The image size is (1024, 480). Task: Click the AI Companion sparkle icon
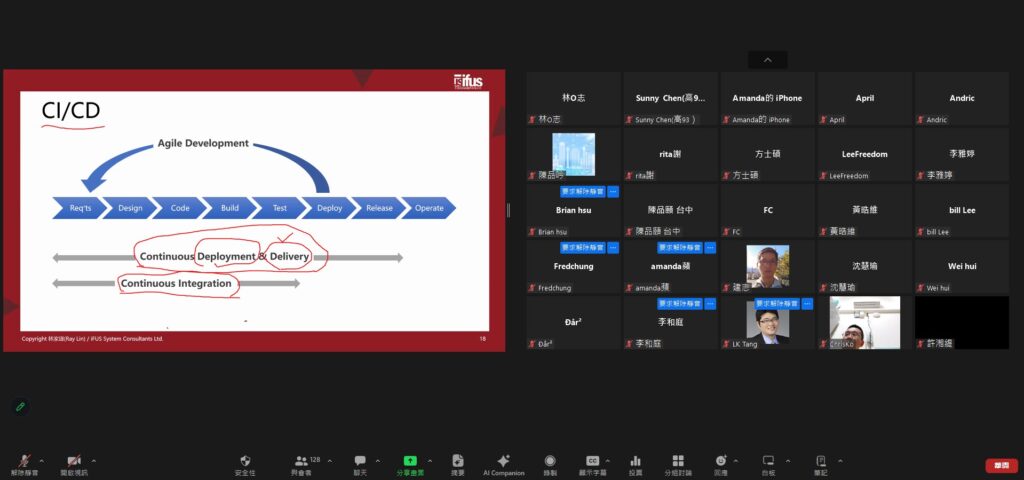[x=504, y=461]
